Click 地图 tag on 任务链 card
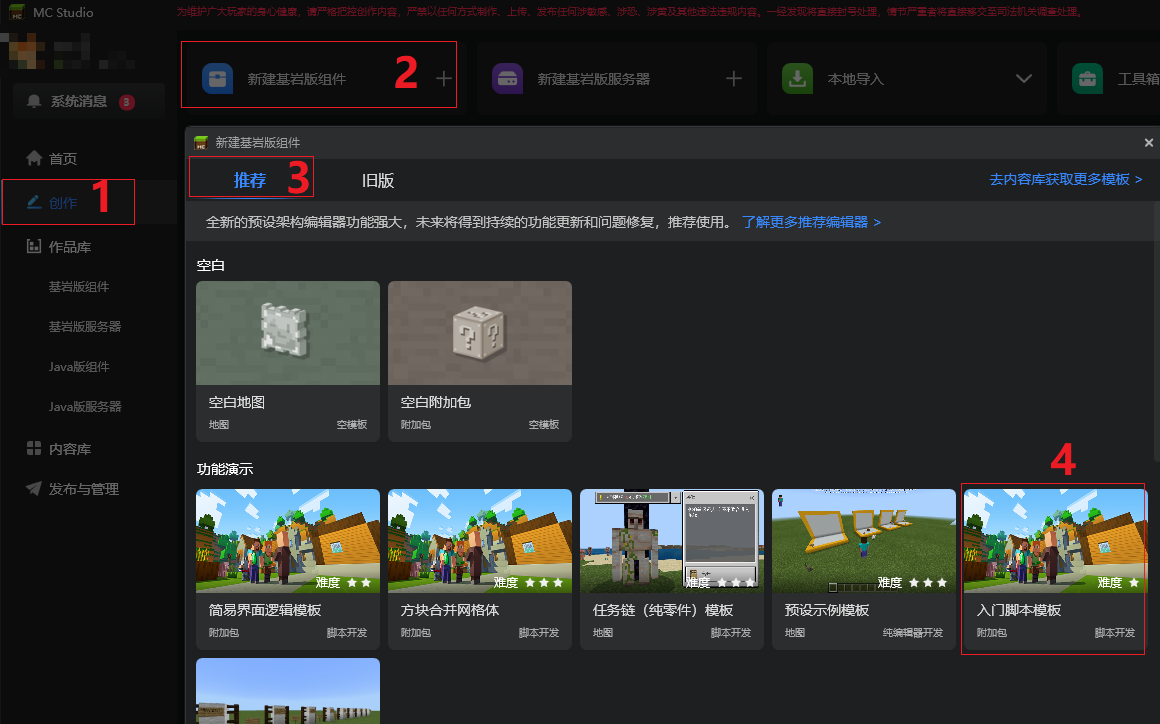Image resolution: width=1160 pixels, height=724 pixels. [x=603, y=632]
